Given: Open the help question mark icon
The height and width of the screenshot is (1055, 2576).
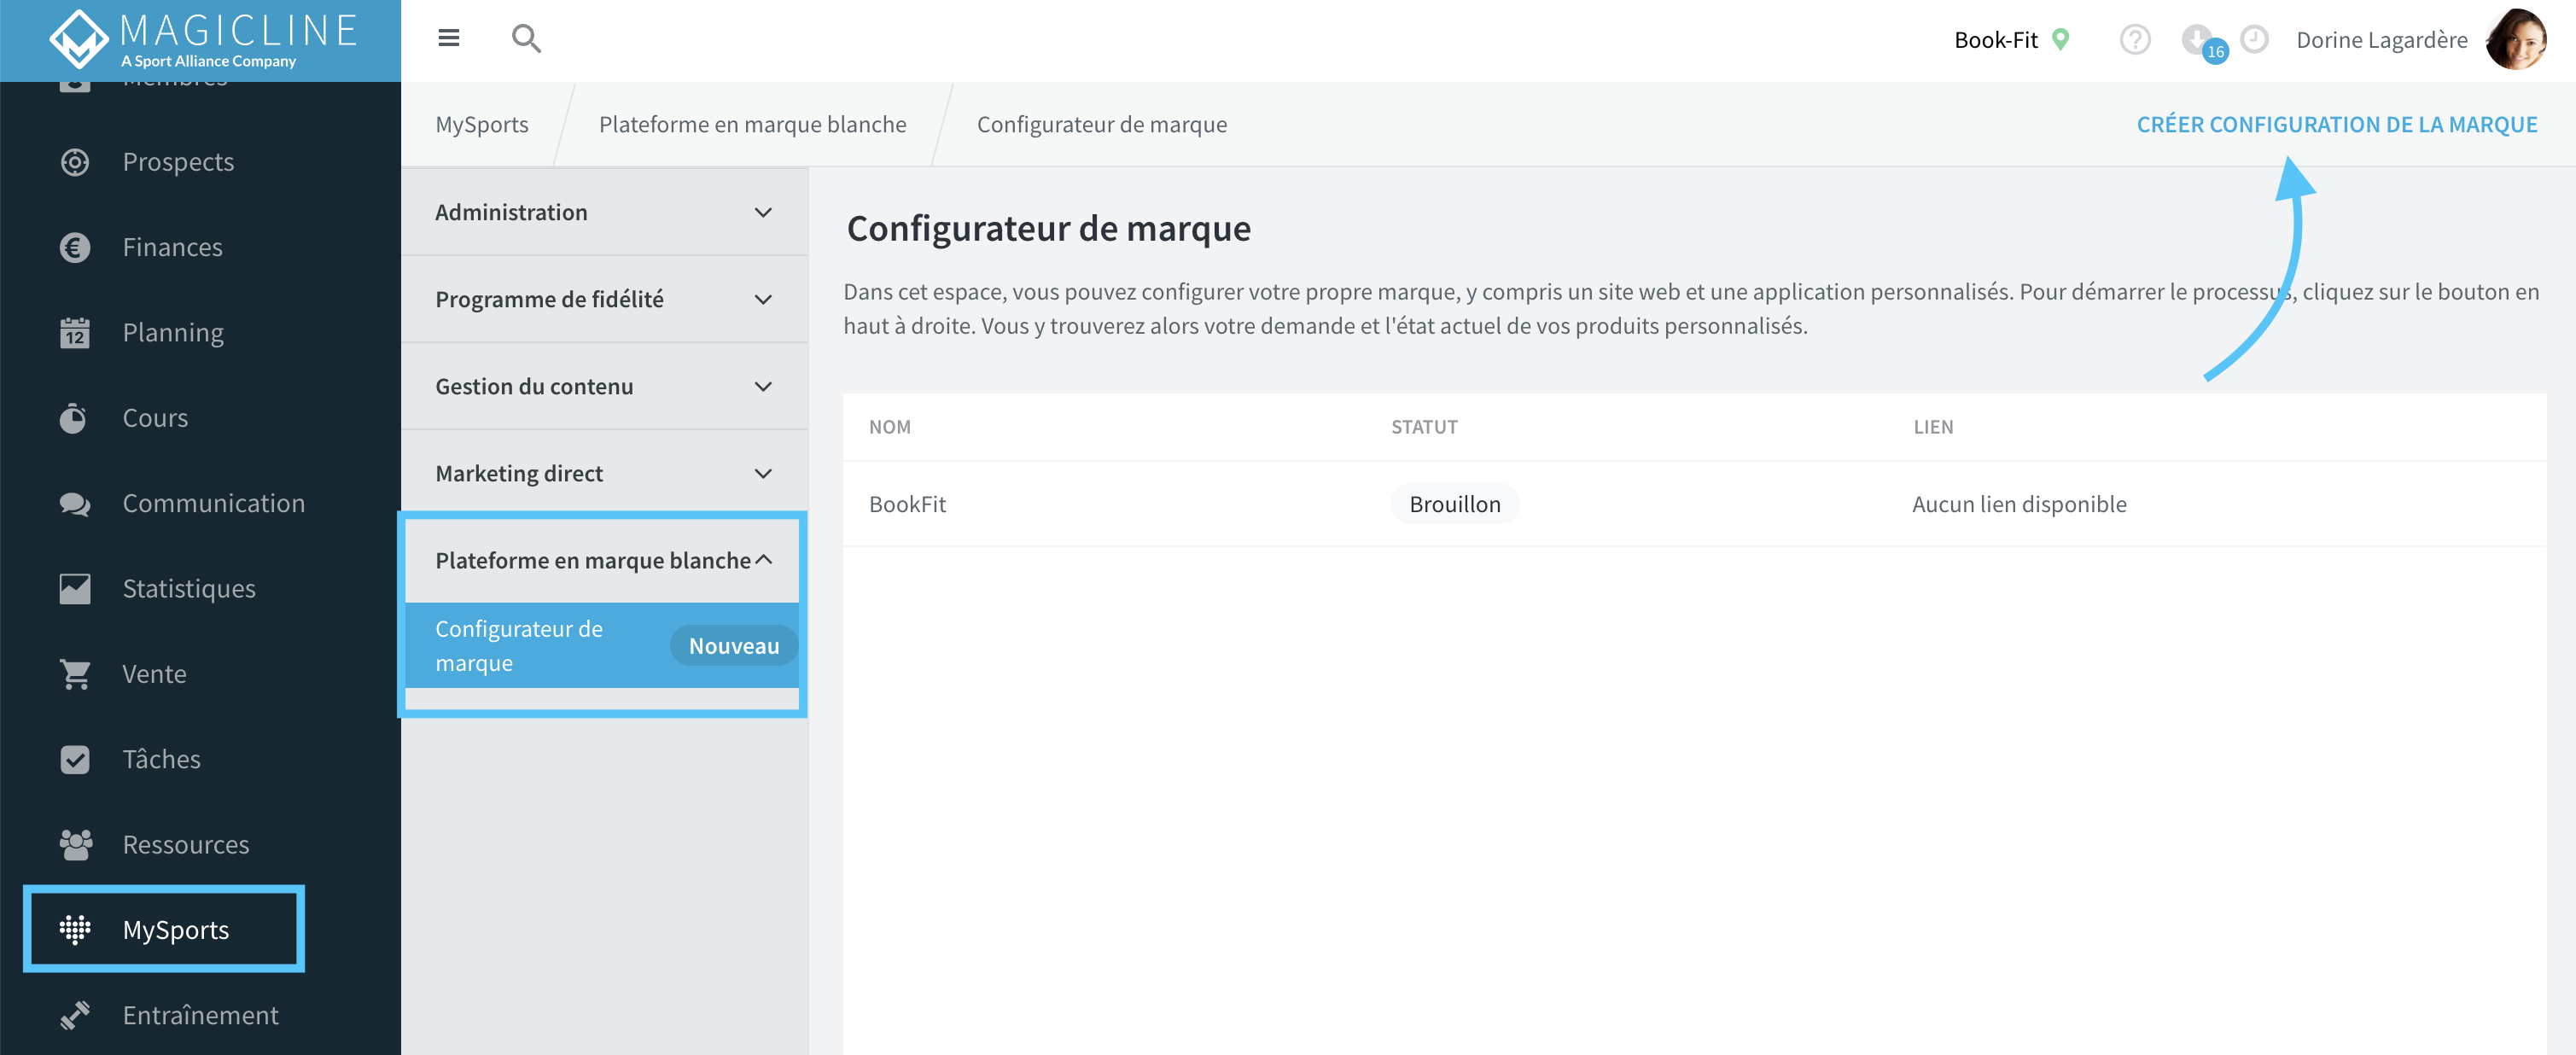Looking at the screenshot, I should point(2134,40).
